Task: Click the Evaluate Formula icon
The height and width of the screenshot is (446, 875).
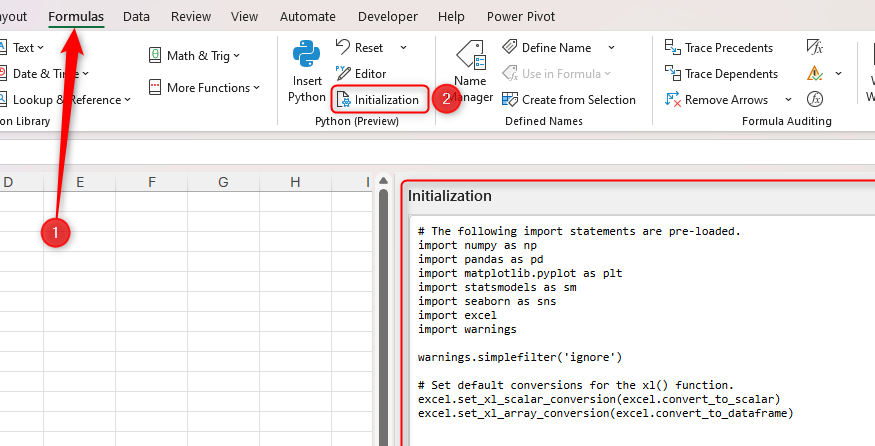Action: tap(815, 100)
